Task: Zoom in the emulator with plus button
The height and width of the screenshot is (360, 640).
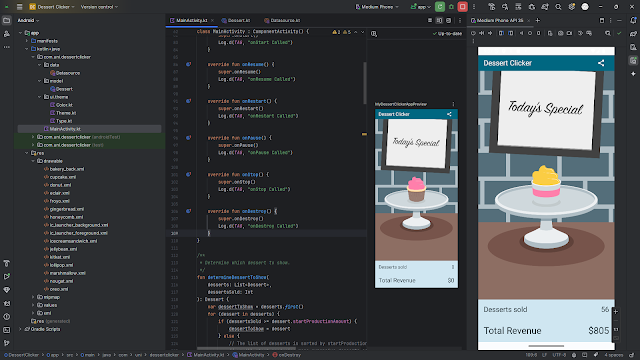Action: [x=616, y=311]
